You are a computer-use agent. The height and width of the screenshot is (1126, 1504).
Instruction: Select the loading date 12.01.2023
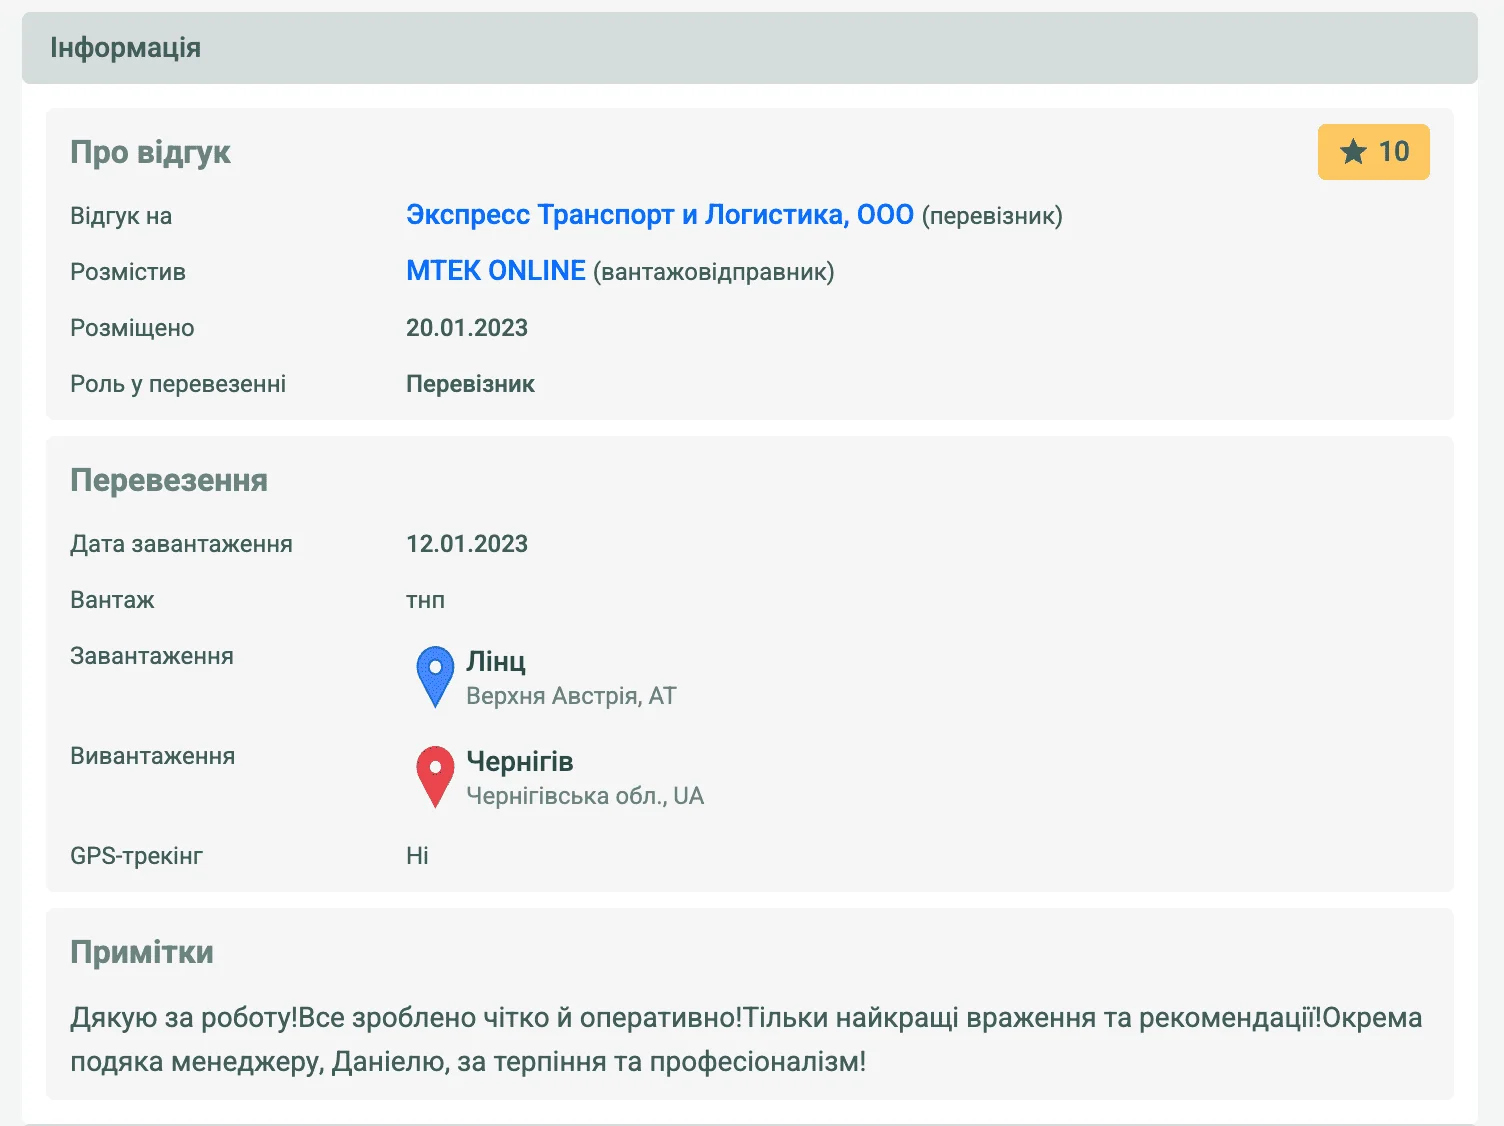pos(466,544)
